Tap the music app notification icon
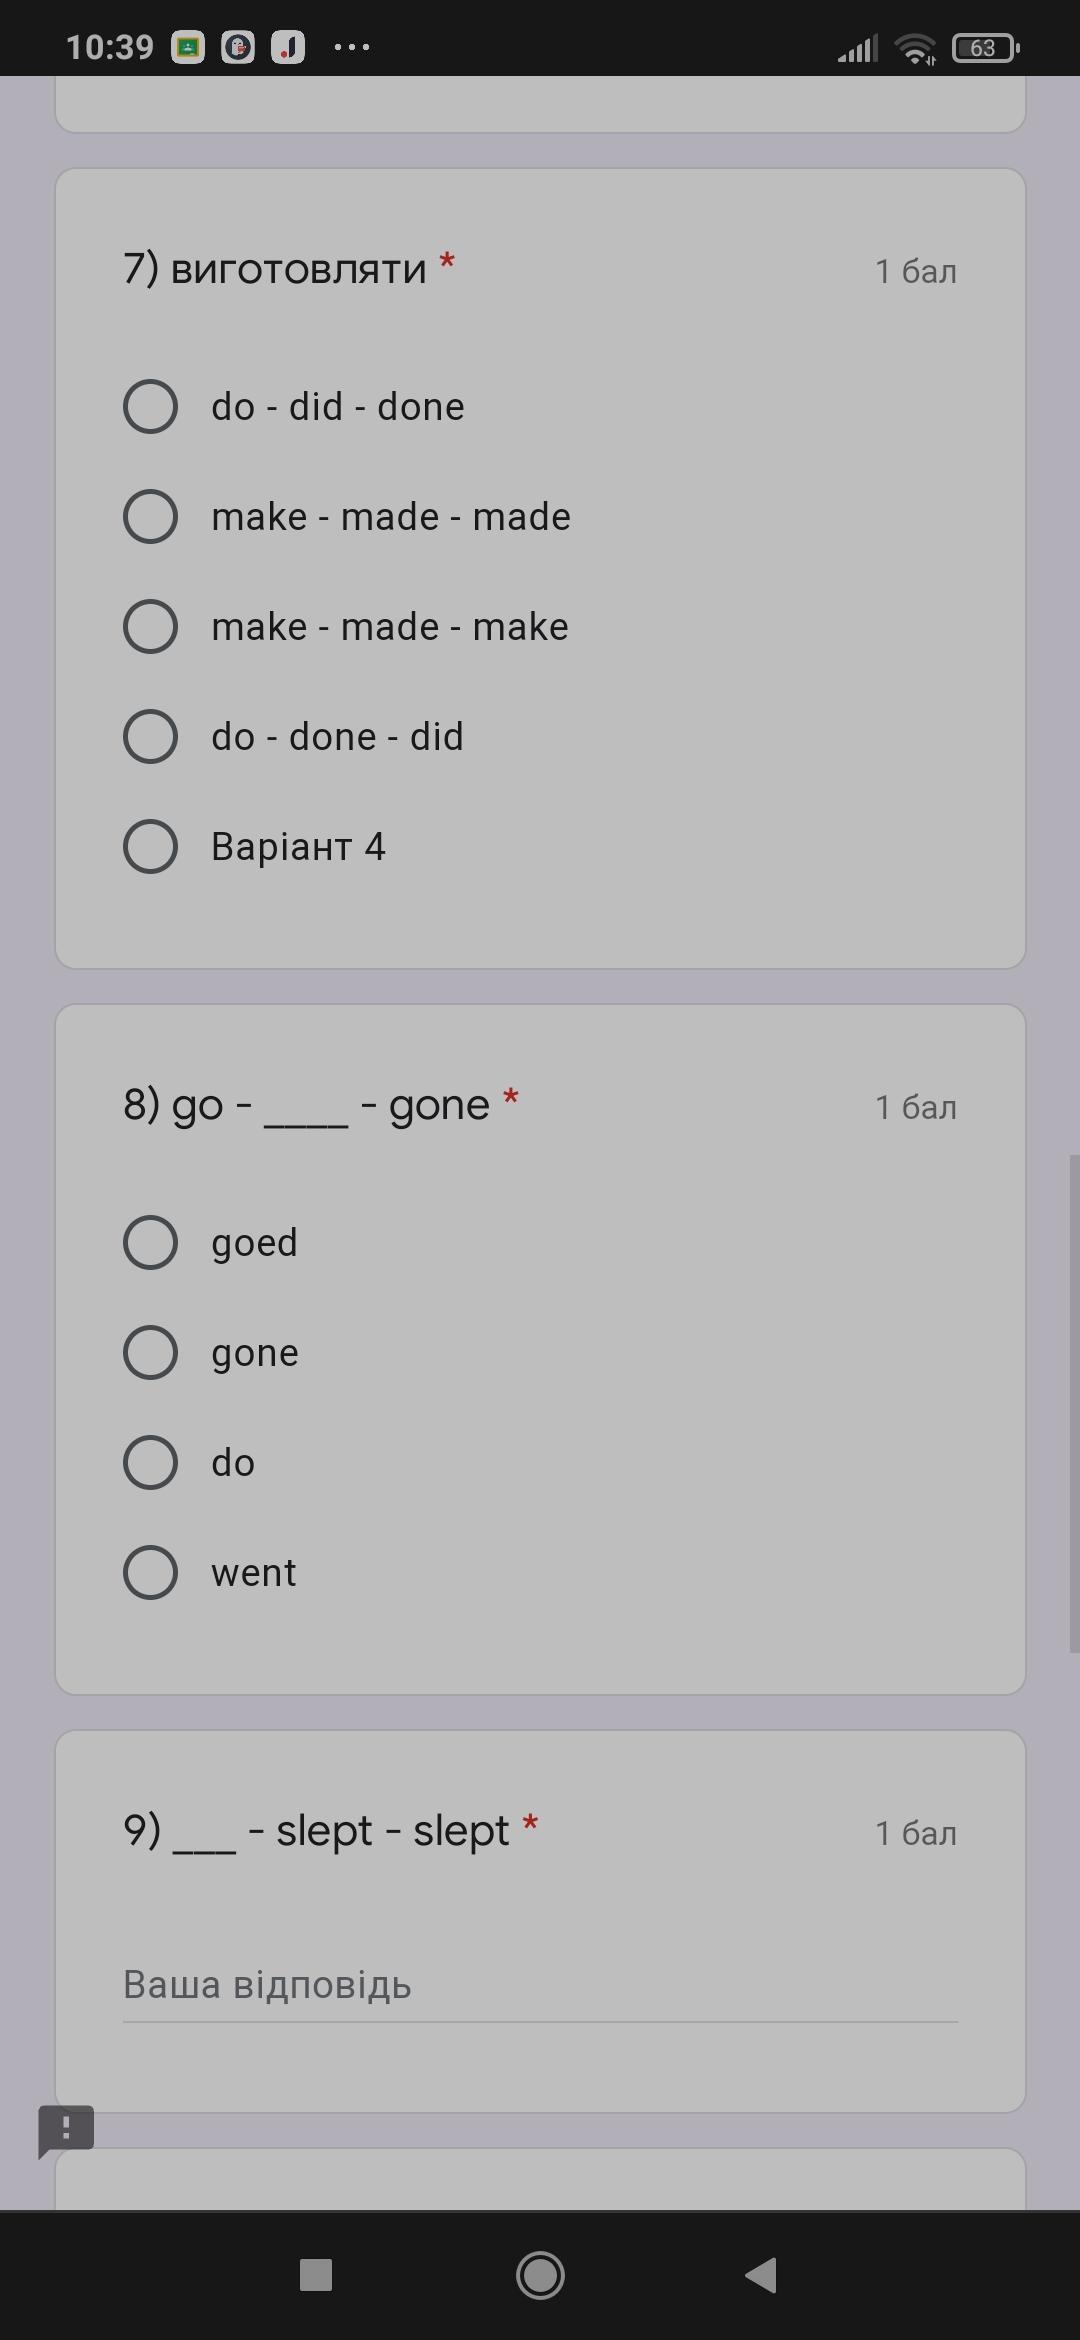Viewport: 1080px width, 2340px height. [288, 47]
